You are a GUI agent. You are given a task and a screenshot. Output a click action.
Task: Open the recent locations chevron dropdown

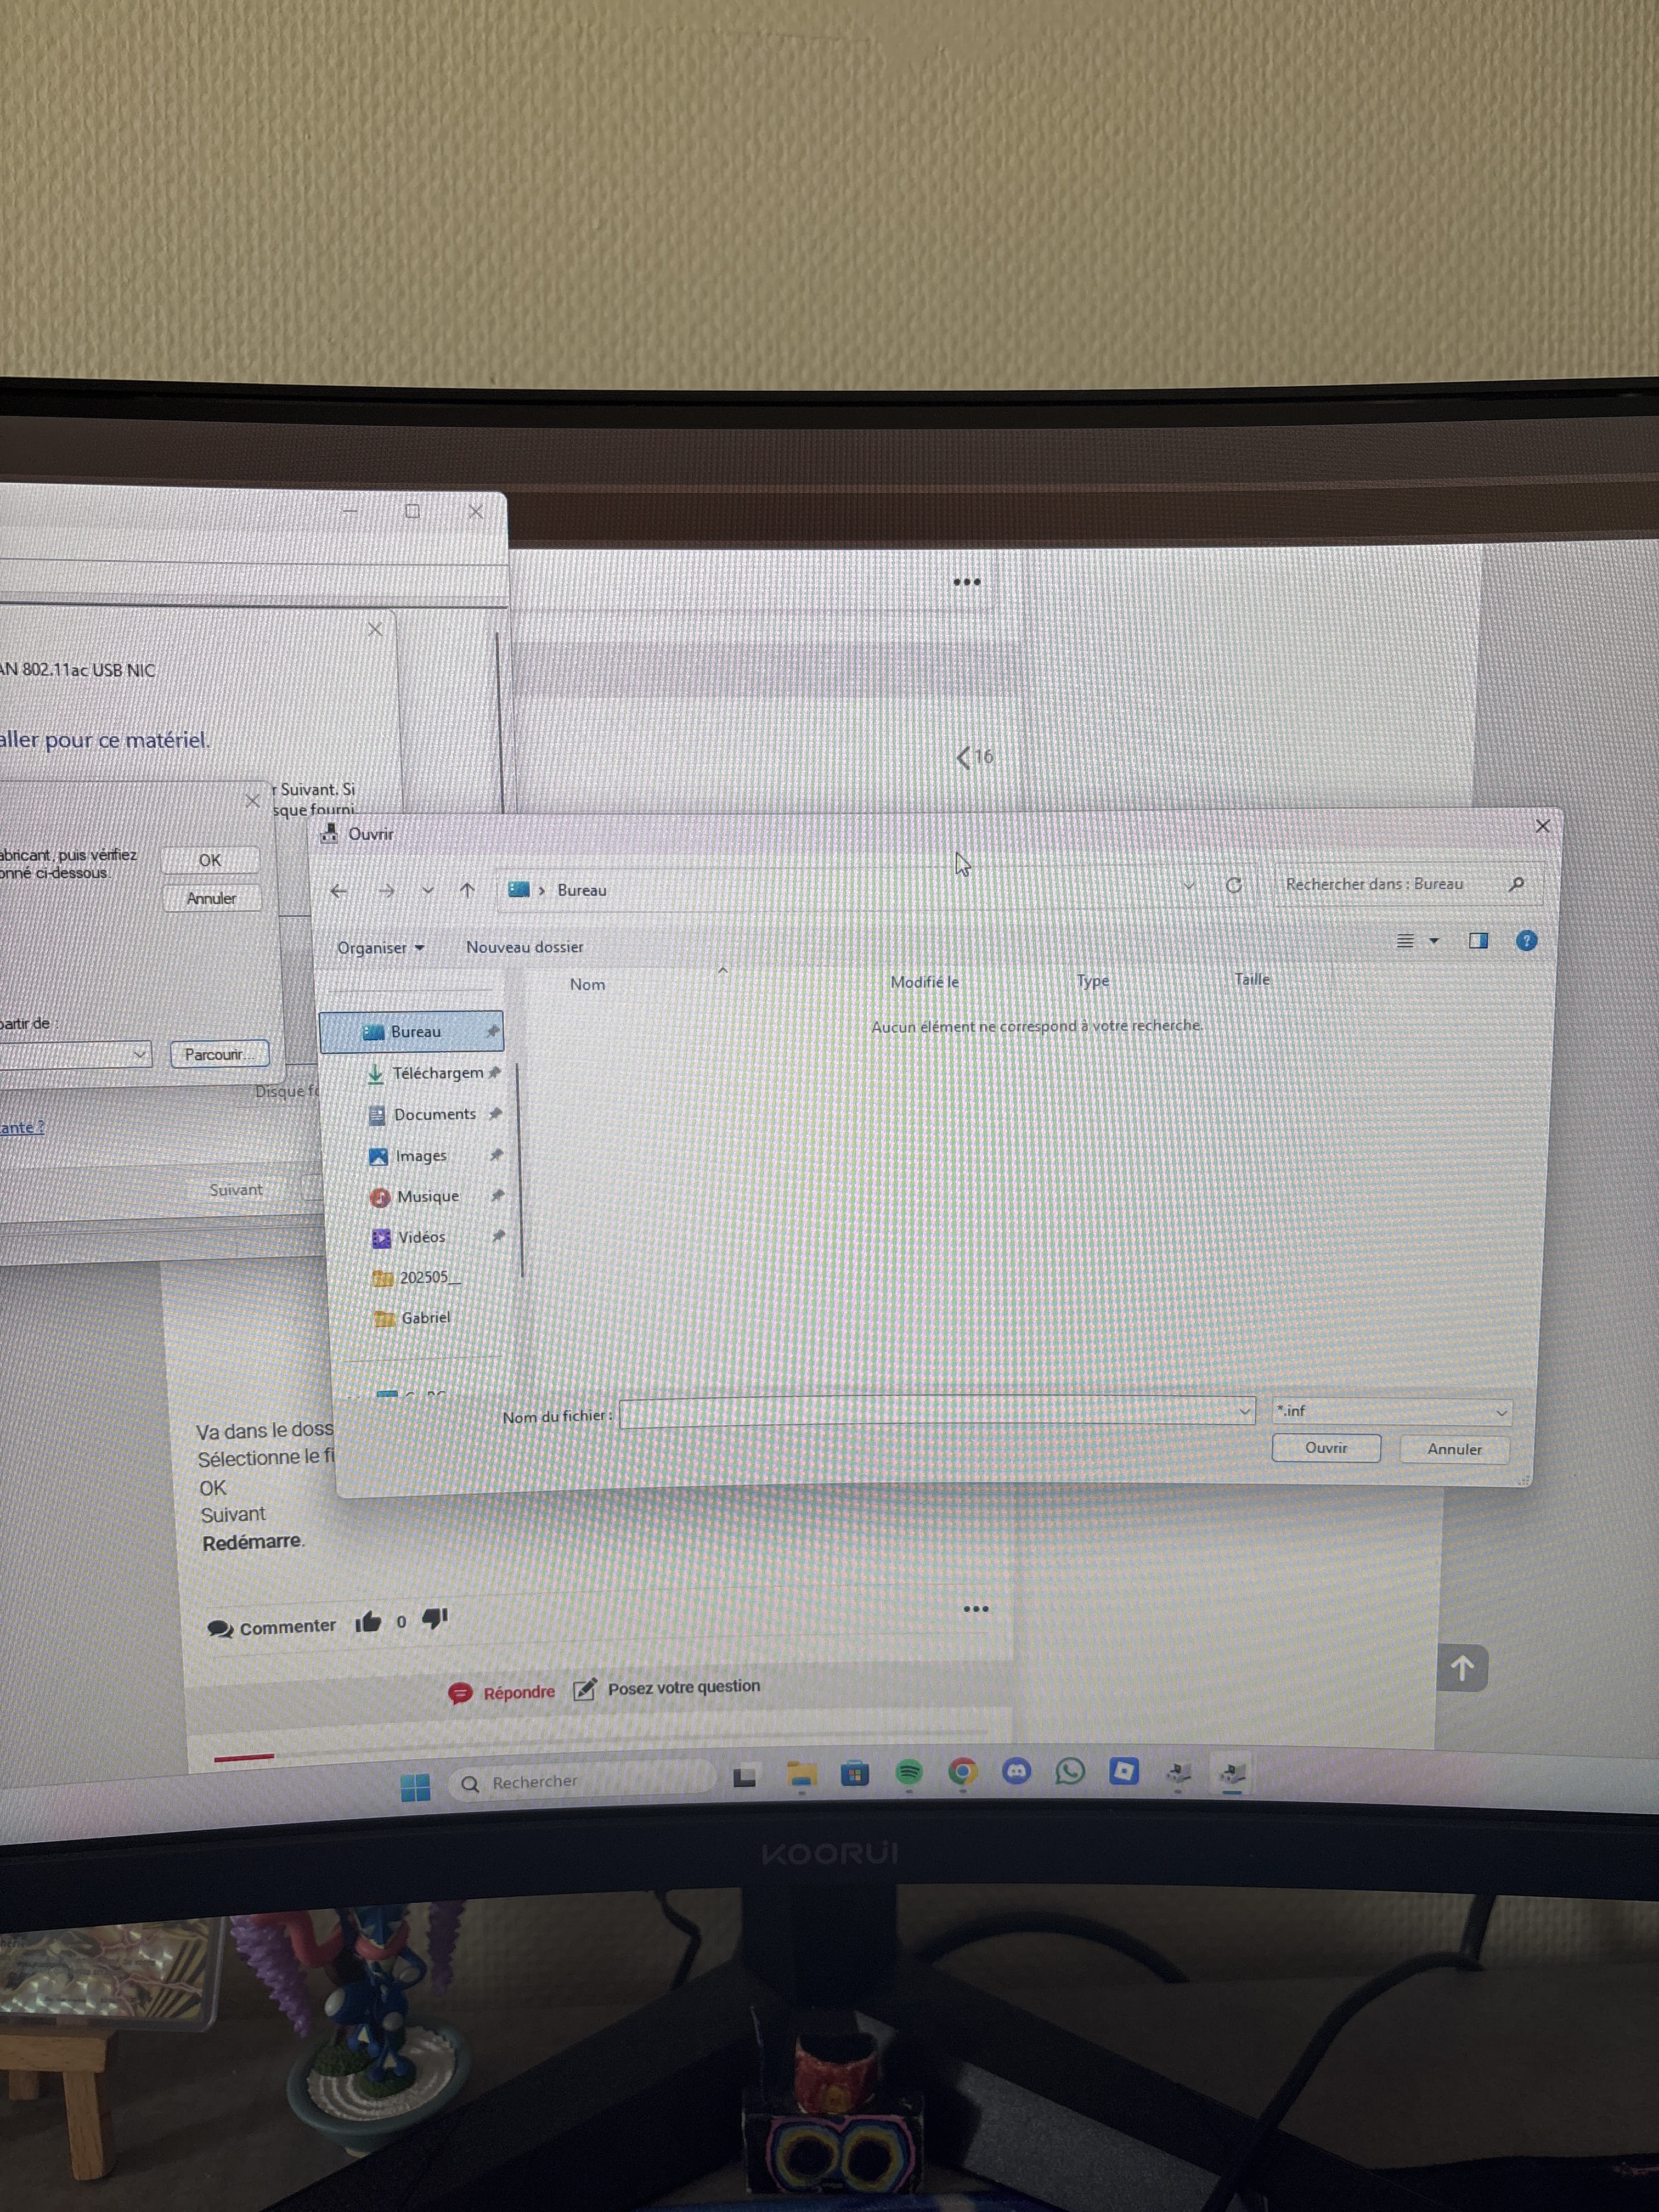[x=428, y=890]
